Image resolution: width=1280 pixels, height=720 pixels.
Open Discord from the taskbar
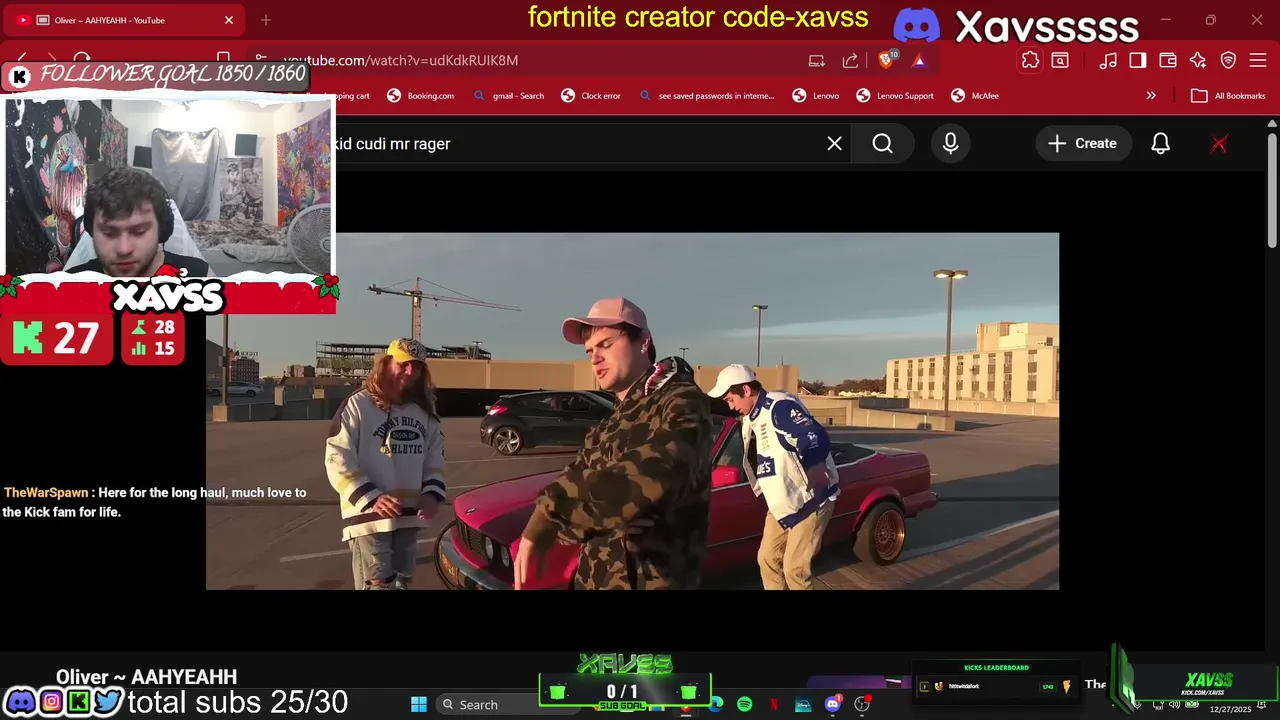click(x=833, y=704)
